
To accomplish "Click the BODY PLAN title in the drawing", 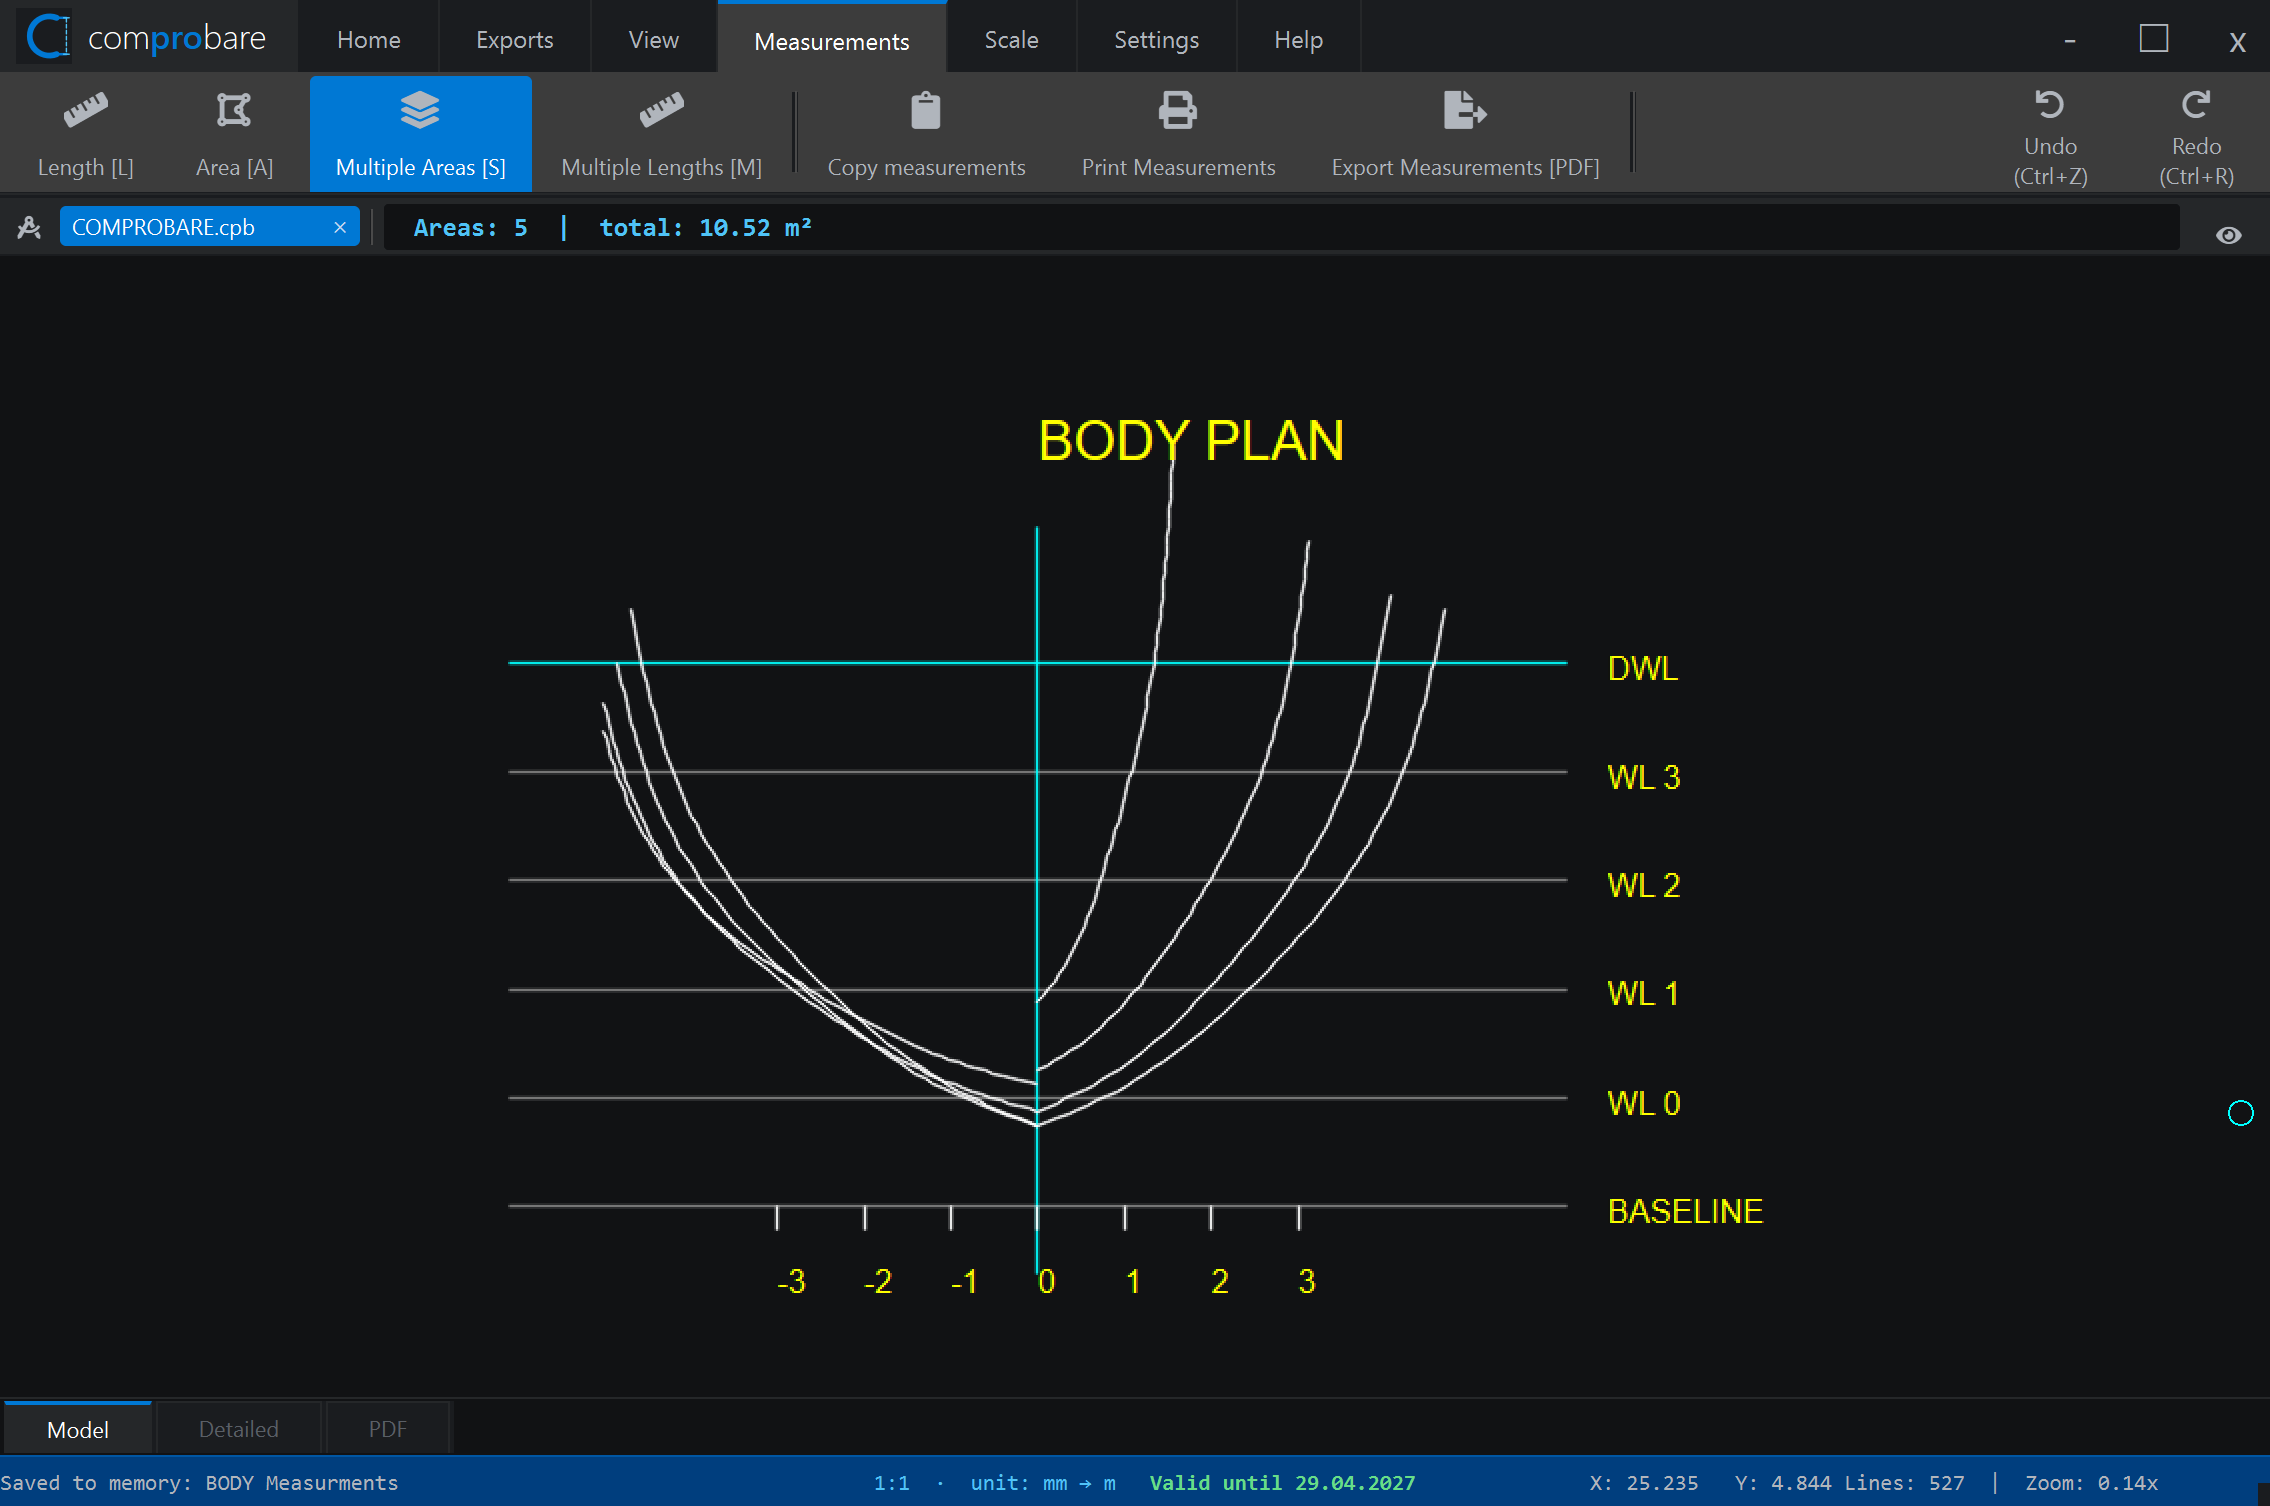I will pos(1191,440).
